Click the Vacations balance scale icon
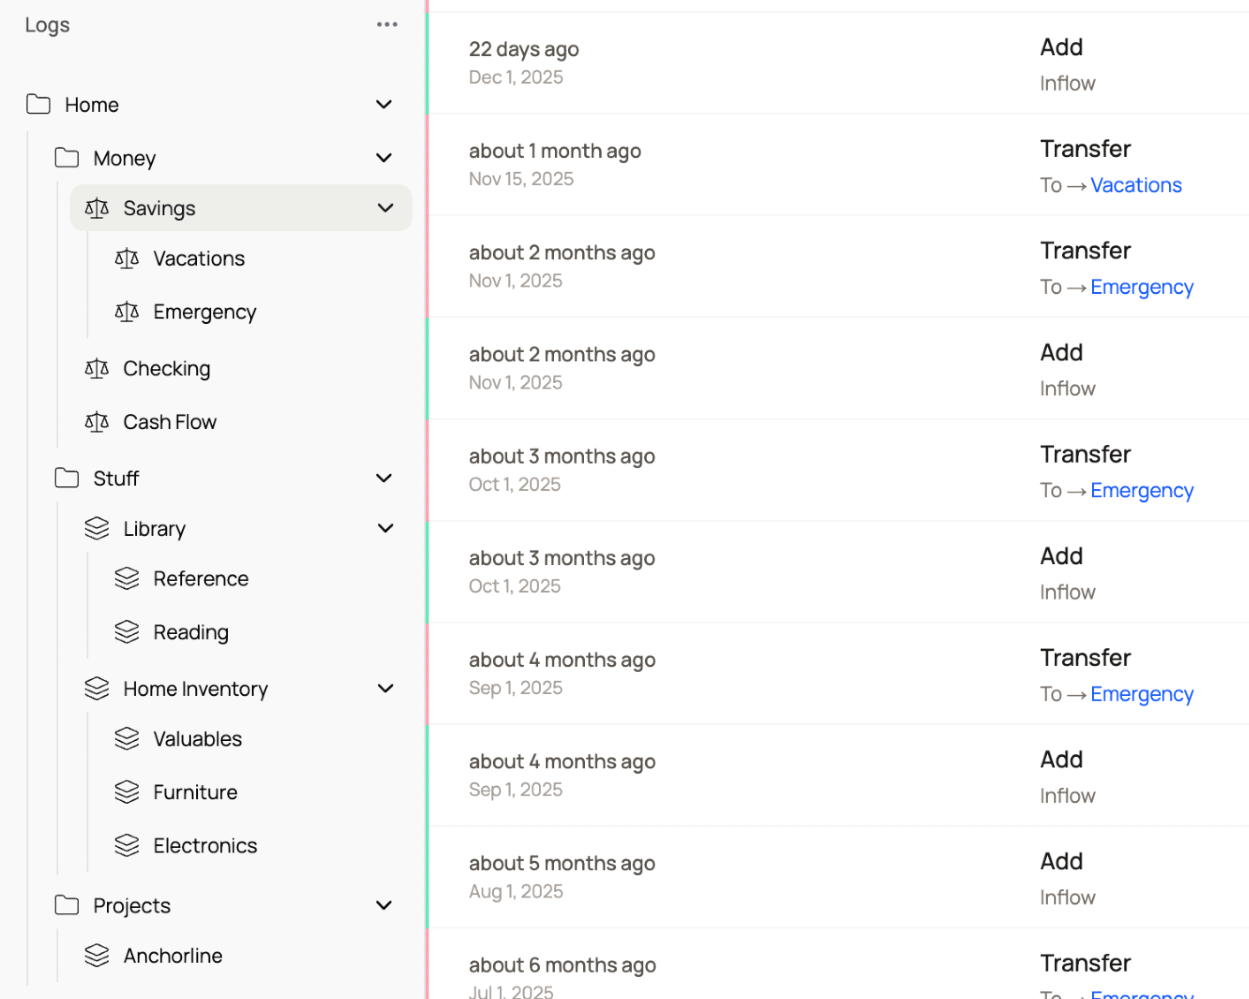The width and height of the screenshot is (1249, 999). pos(127,258)
